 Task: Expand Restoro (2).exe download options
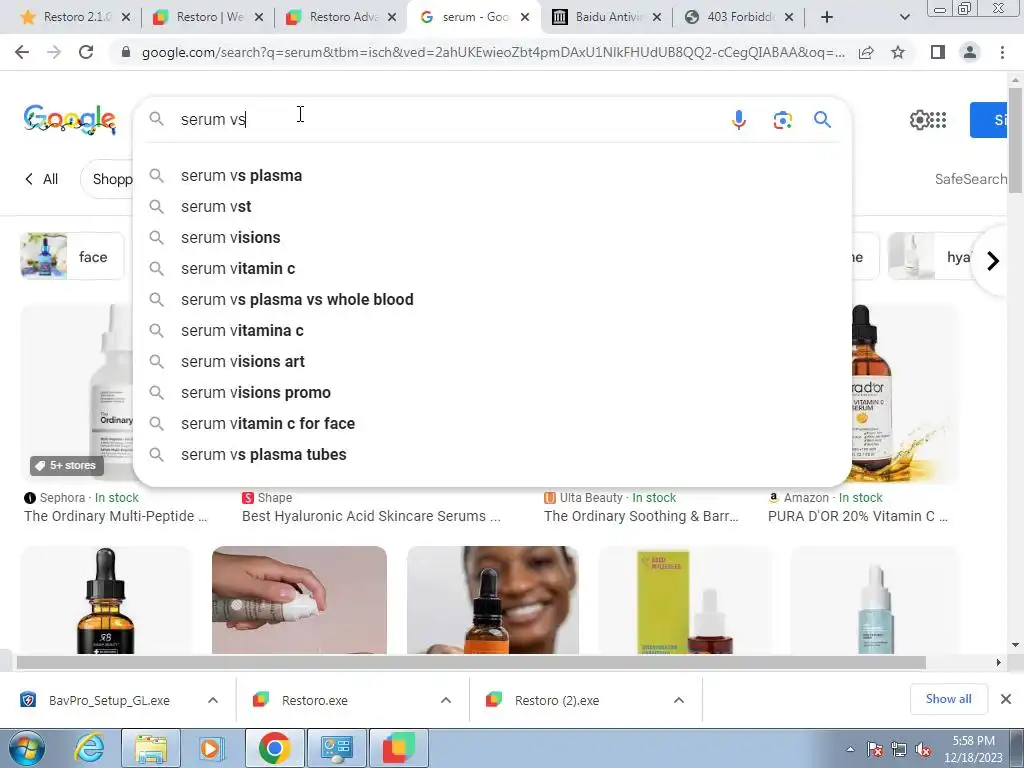point(679,700)
